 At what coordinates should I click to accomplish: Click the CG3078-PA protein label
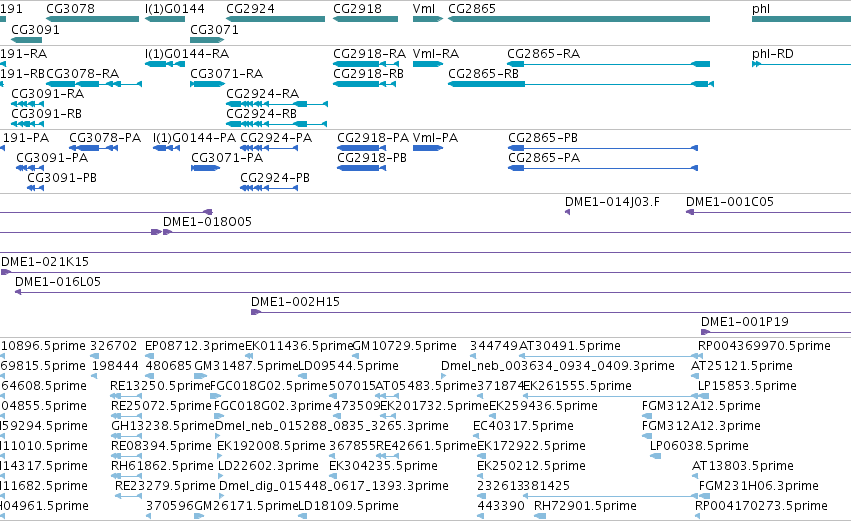click(x=105, y=138)
